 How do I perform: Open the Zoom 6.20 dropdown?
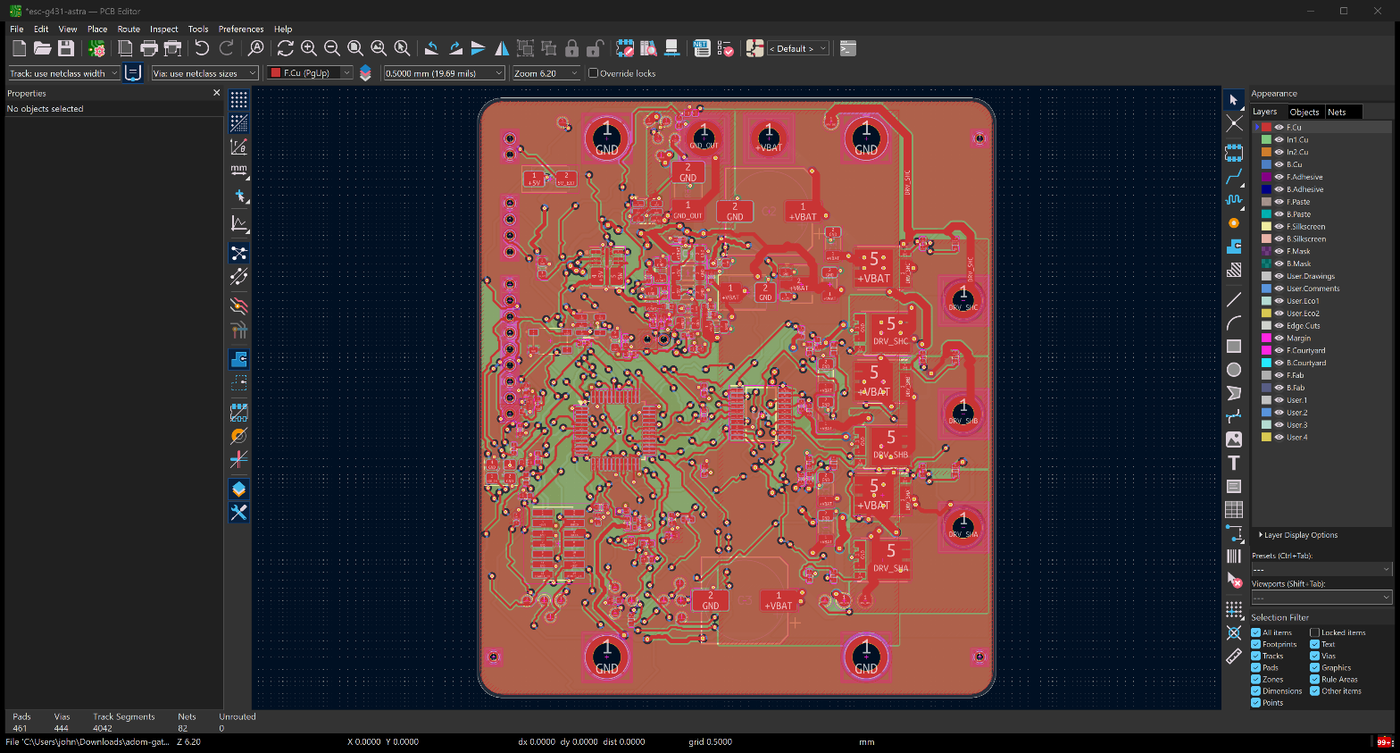point(546,73)
